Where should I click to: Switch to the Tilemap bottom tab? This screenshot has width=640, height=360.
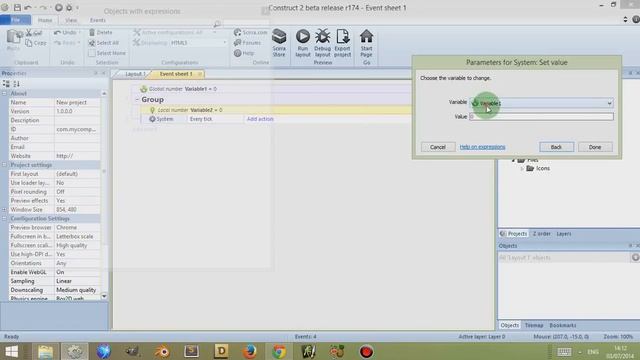(x=534, y=325)
